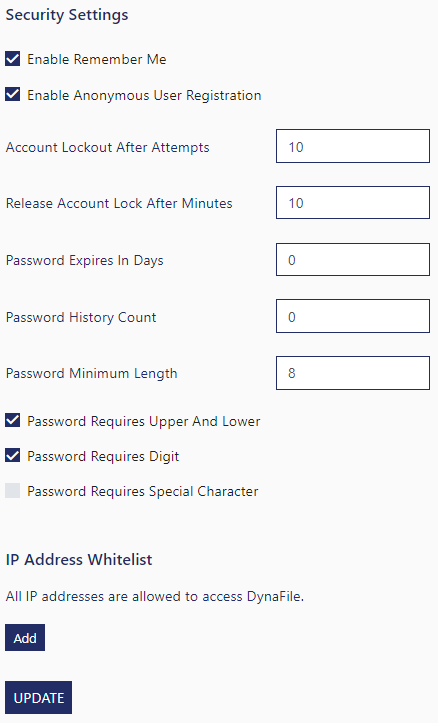Click the Password Requires Upper And Lower label
The height and width of the screenshot is (723, 438).
[x=144, y=421]
